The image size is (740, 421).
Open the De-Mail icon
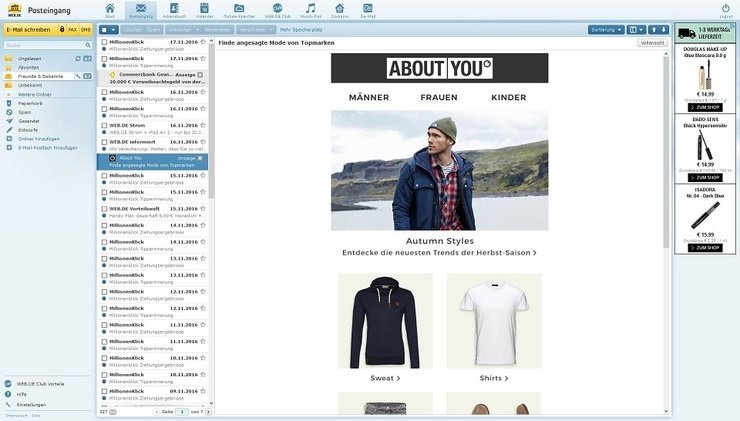pyautogui.click(x=368, y=8)
